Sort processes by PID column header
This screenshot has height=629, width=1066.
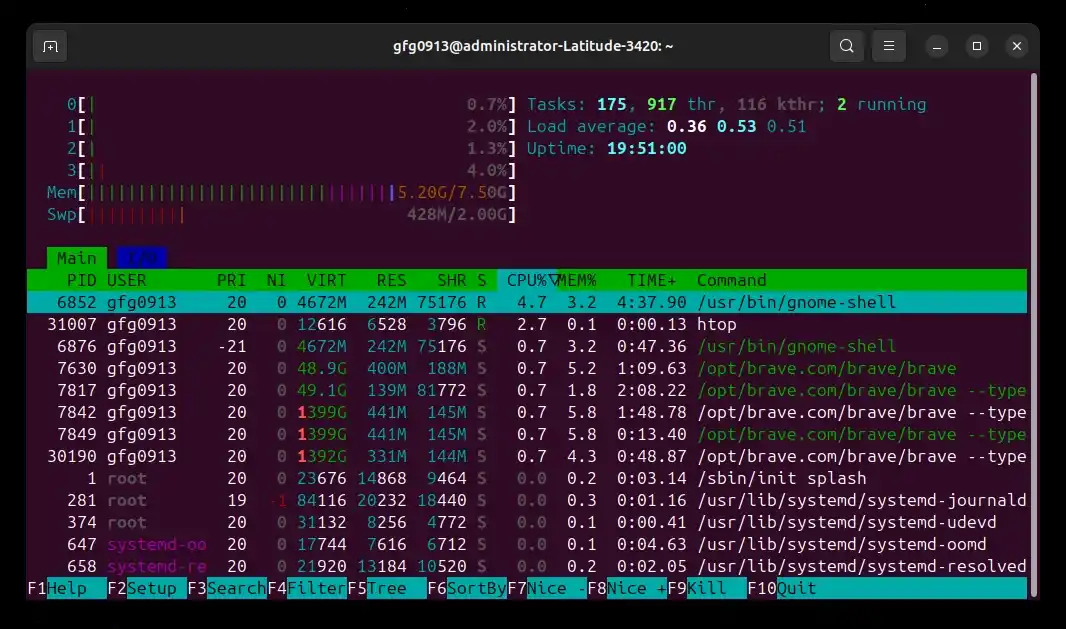(82, 280)
